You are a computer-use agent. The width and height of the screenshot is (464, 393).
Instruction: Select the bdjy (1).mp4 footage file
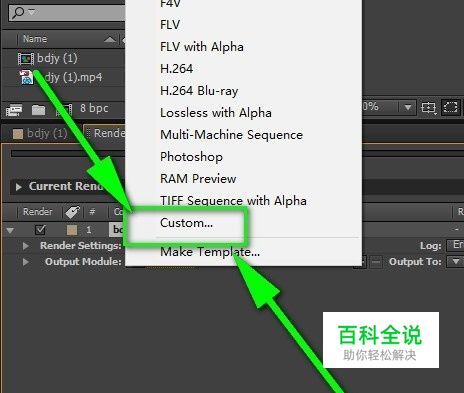[72, 77]
